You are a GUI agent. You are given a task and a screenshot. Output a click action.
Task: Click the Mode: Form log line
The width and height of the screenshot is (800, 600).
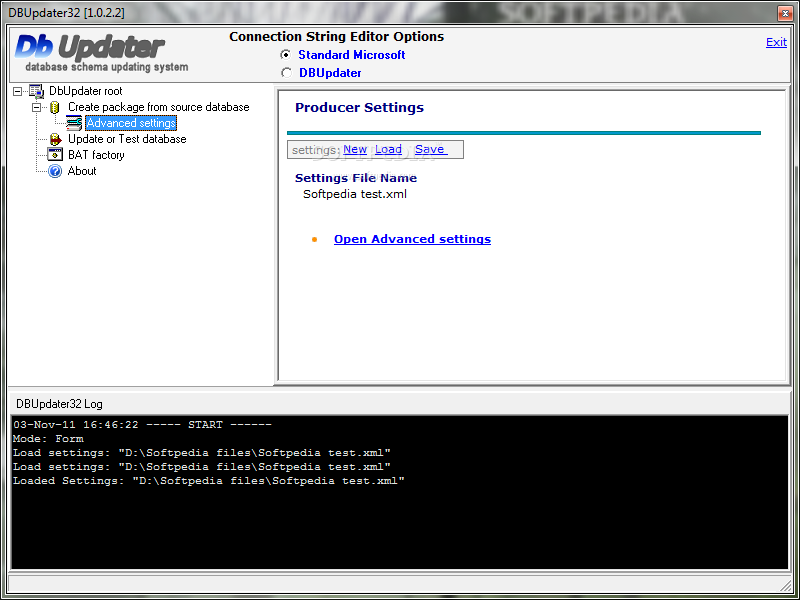48,439
